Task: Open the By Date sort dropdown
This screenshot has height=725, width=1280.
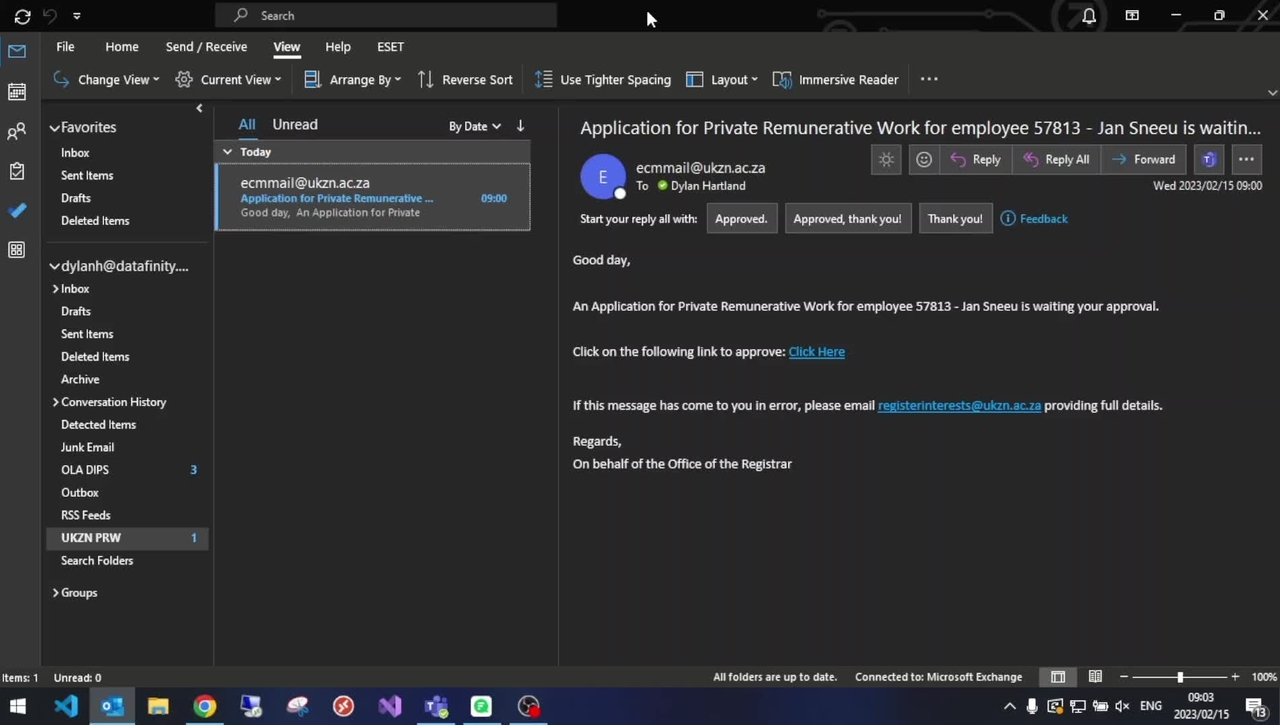Action: [475, 126]
